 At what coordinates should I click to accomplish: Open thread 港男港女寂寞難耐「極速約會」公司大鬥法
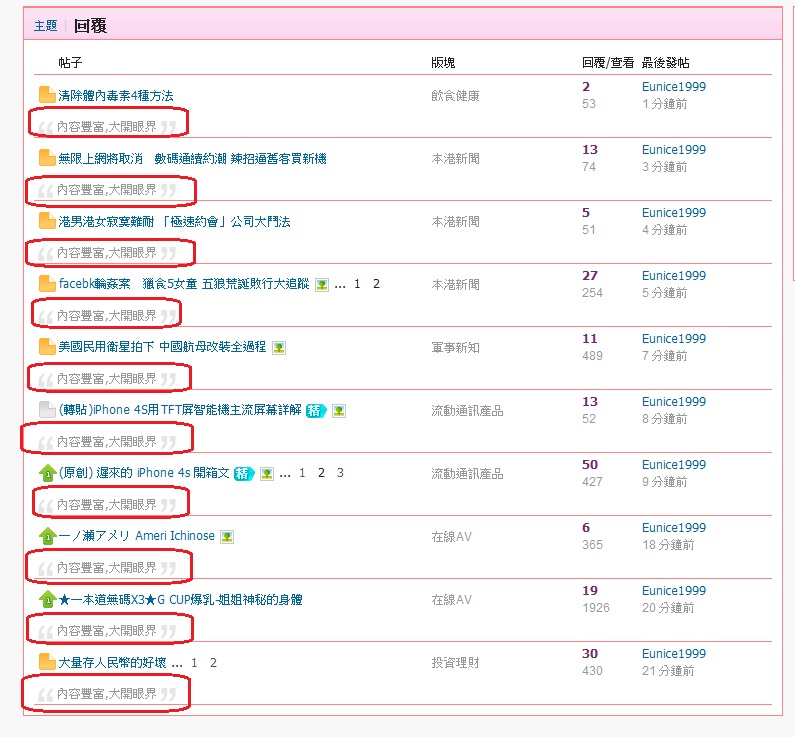(174, 221)
